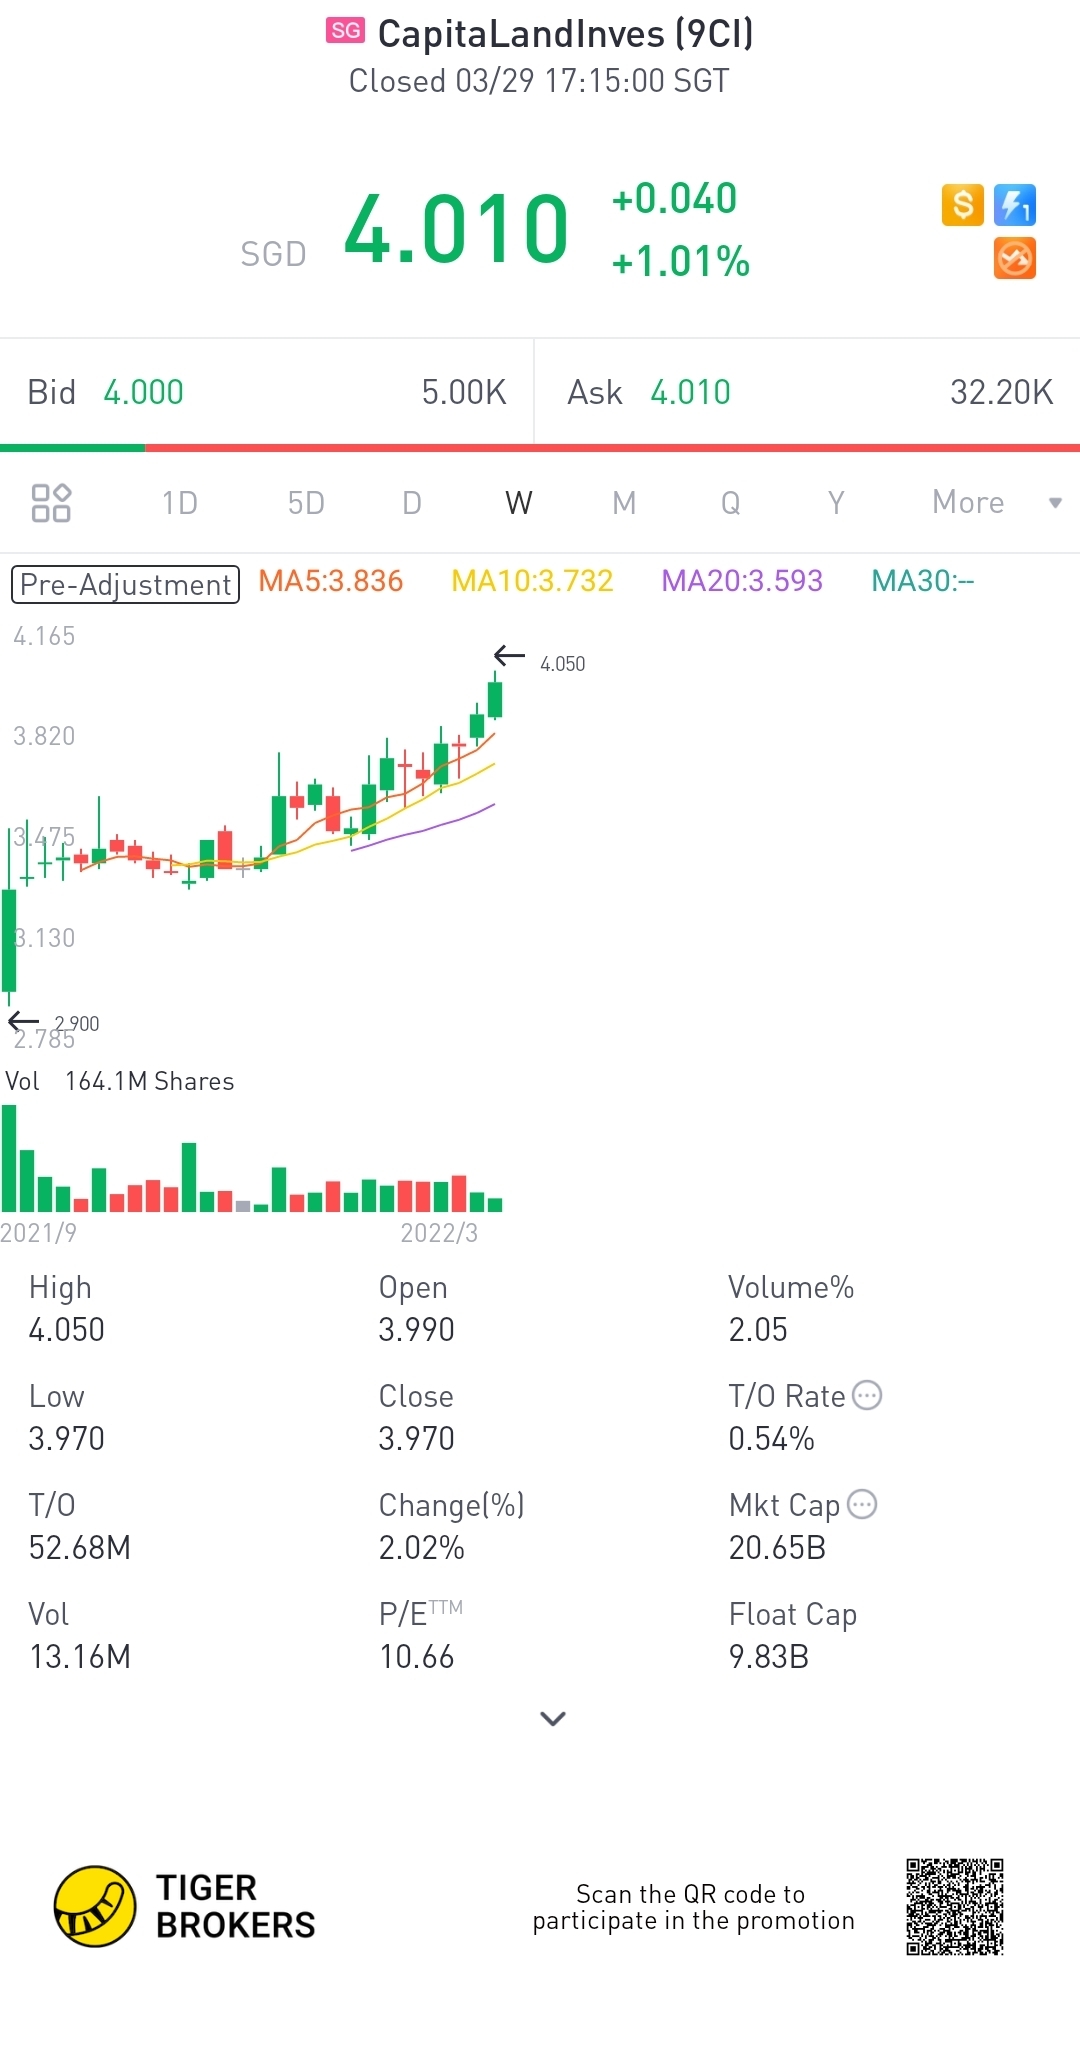1080x2058 pixels.
Task: Tap the orange chart-ban icon
Action: [x=1014, y=258]
